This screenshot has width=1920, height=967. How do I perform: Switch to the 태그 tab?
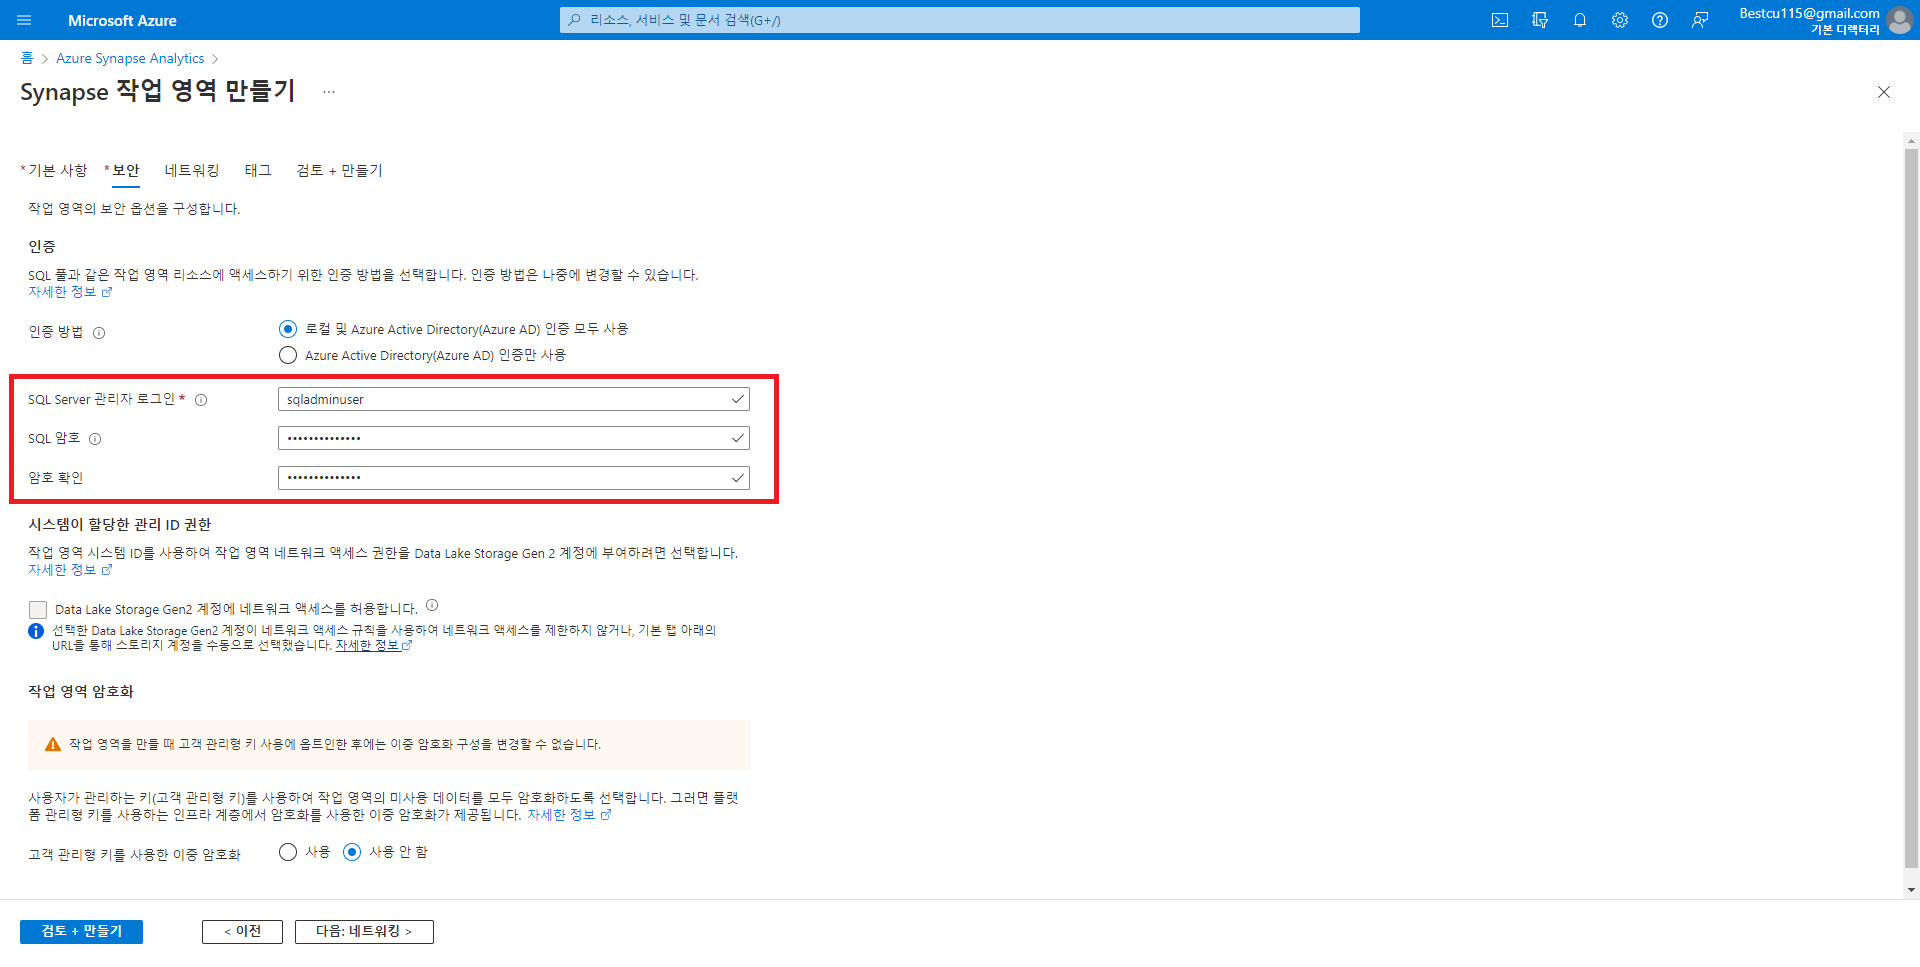[x=258, y=171]
